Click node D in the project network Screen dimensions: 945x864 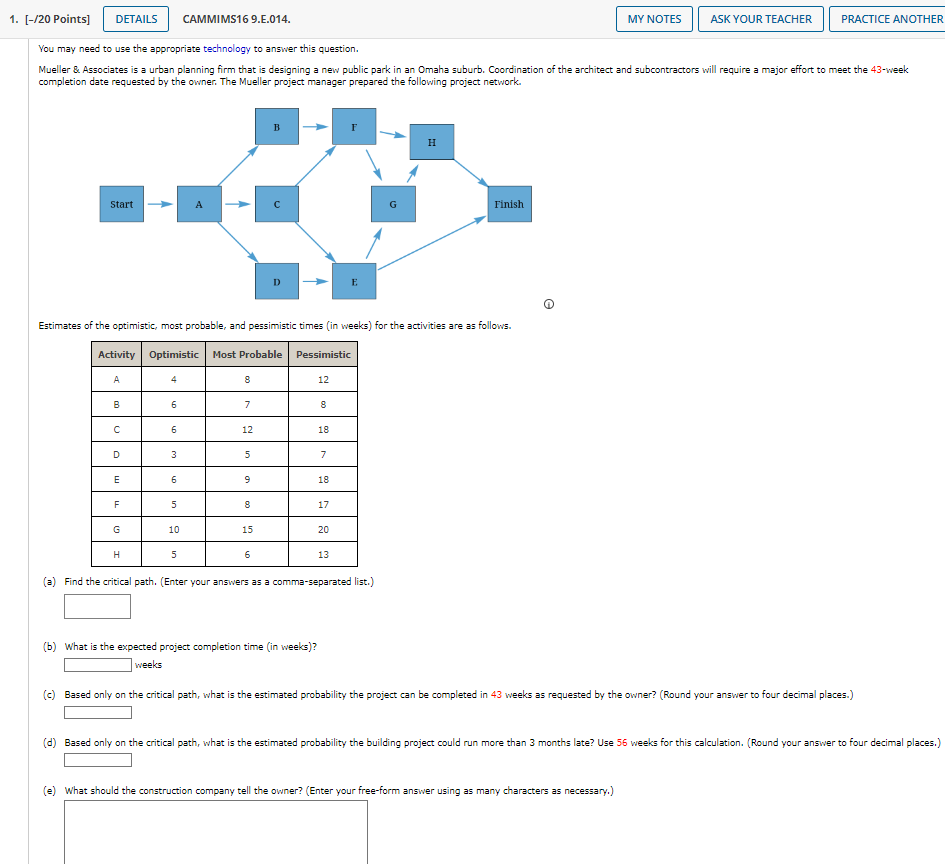coord(277,281)
